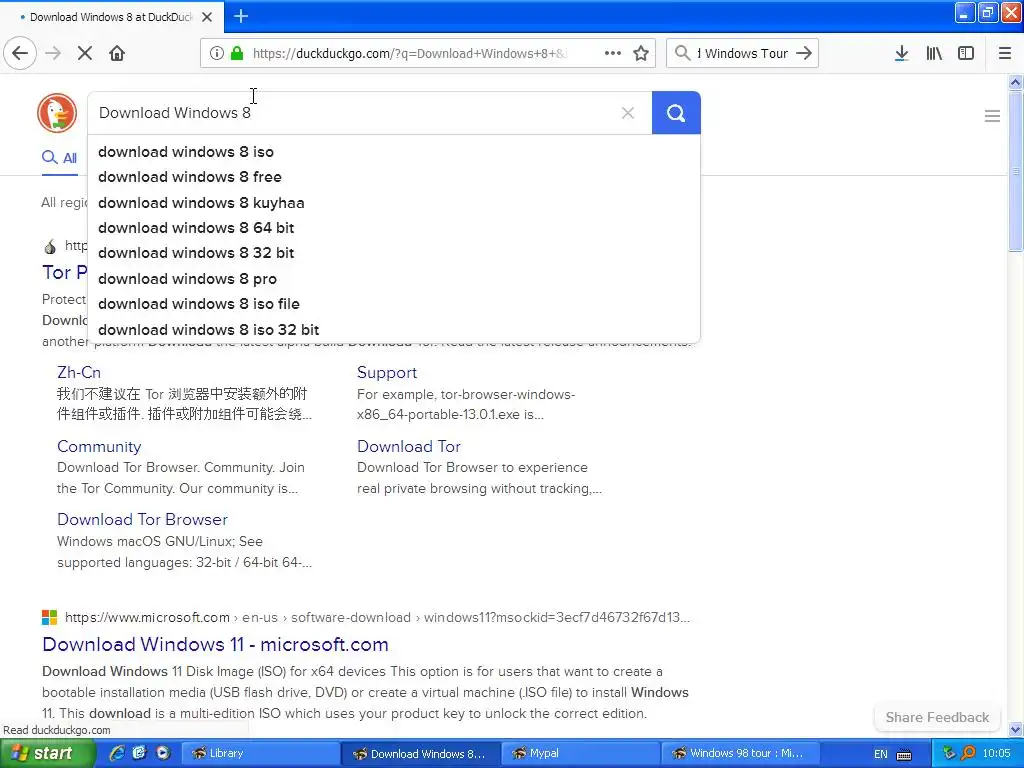Open the Community sitelink
Screen dimensions: 1024x768
pos(99,446)
